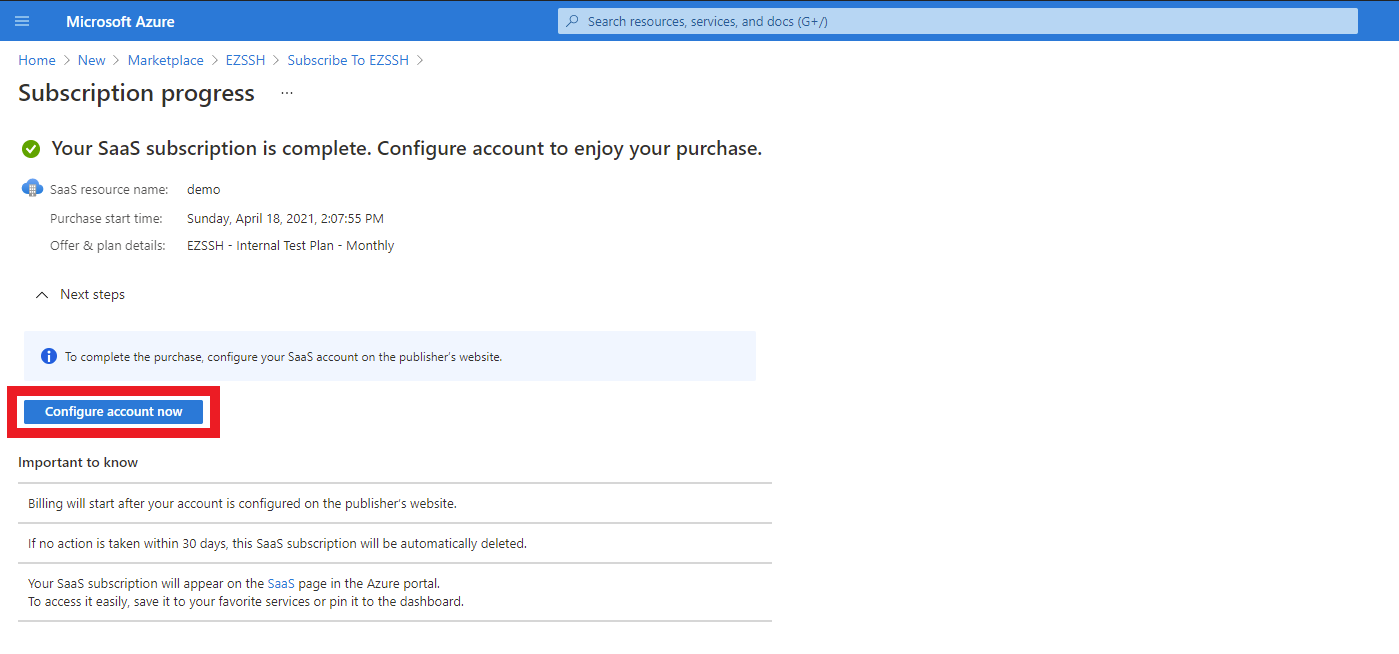Open the SaaS page link

pyautogui.click(x=281, y=583)
